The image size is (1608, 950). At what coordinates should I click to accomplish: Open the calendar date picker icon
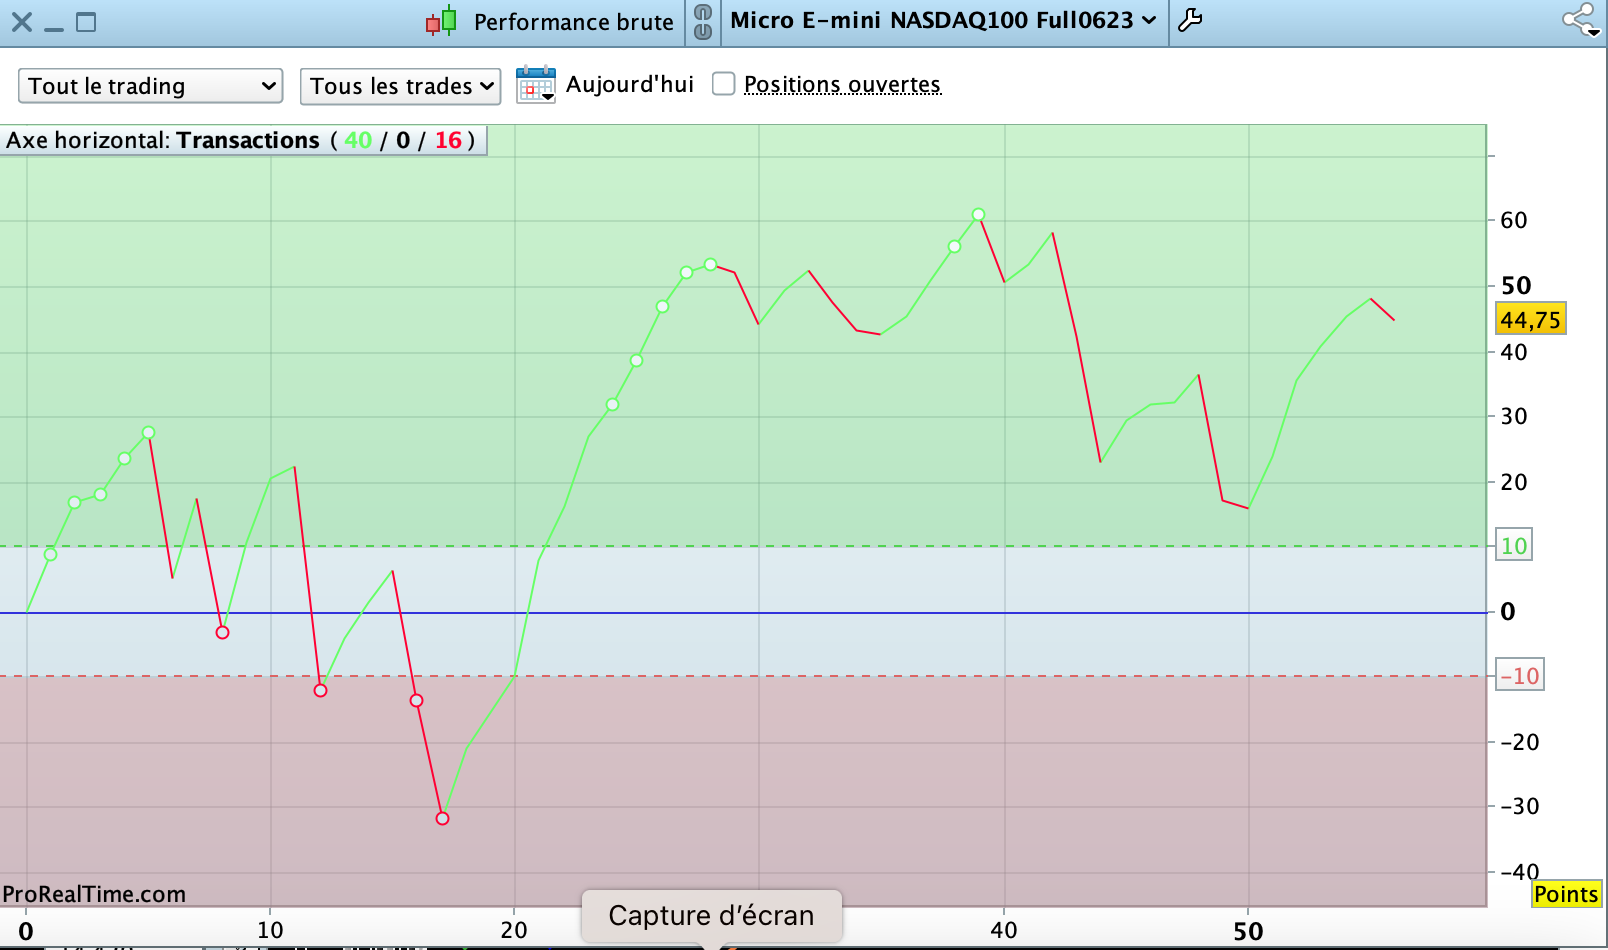[x=536, y=85]
